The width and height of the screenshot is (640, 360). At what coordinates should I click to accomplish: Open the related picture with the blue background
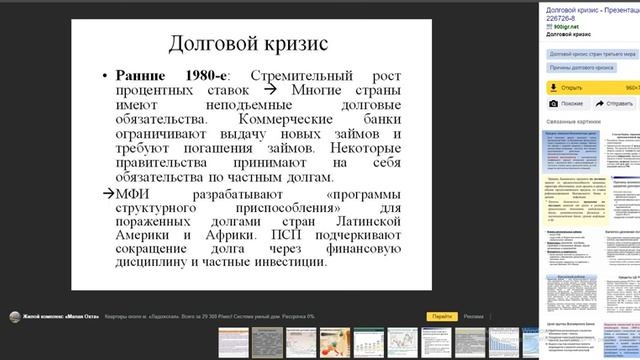pyautogui.click(x=571, y=152)
